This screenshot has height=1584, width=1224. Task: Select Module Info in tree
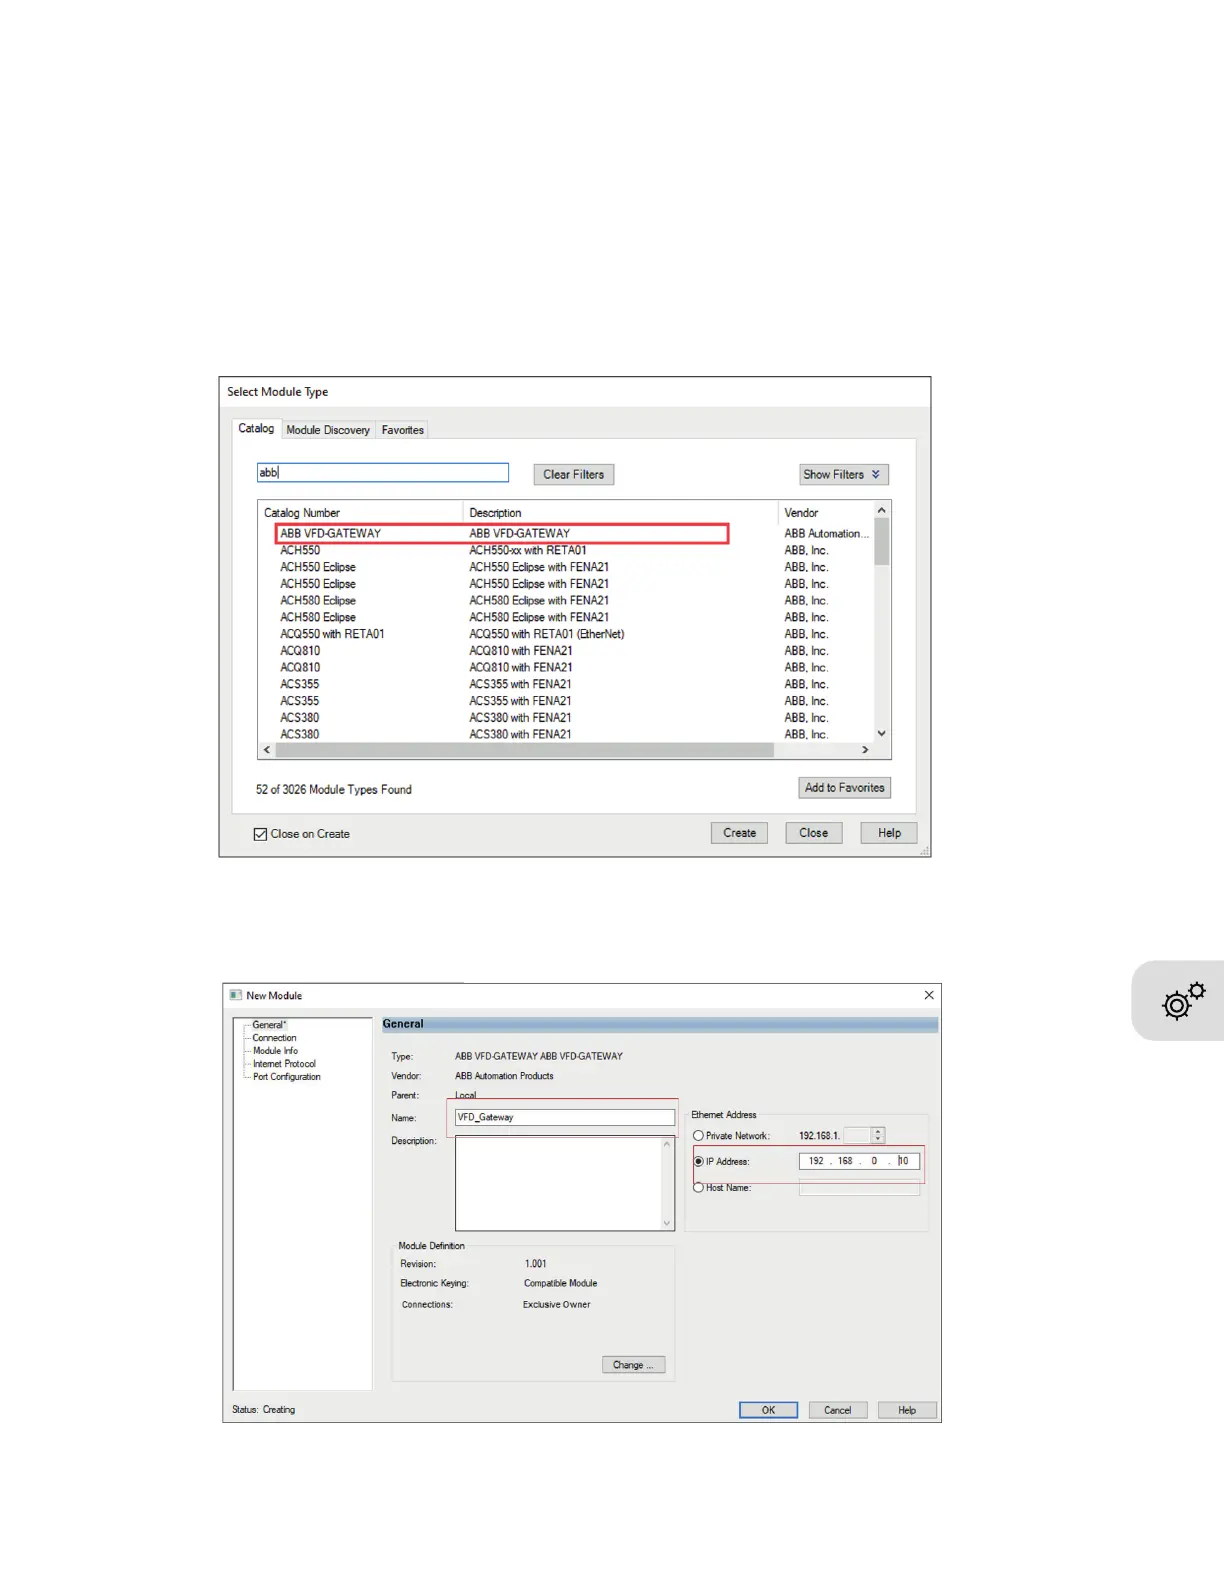(x=275, y=1051)
